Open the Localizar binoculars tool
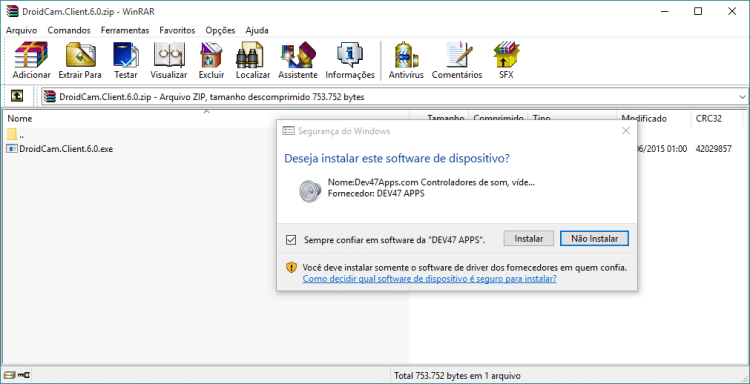 (250, 55)
